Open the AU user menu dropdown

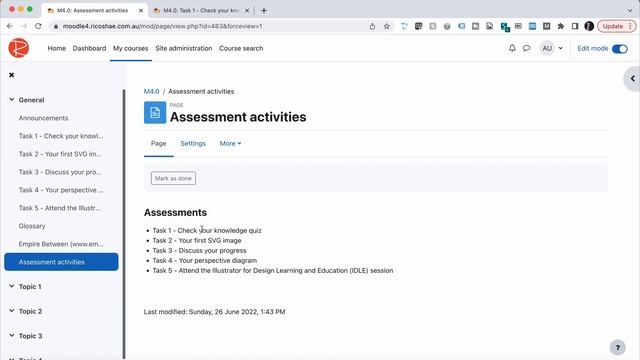551,48
